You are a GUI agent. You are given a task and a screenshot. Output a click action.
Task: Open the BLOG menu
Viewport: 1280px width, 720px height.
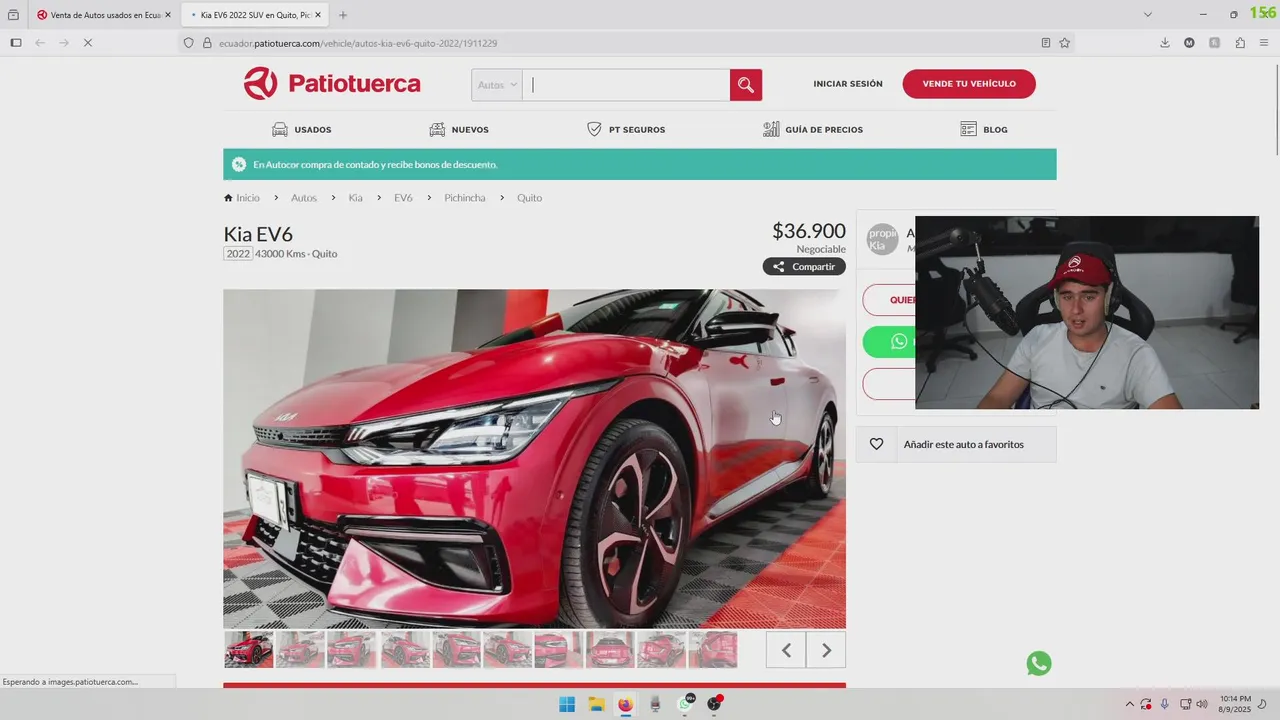click(x=984, y=130)
